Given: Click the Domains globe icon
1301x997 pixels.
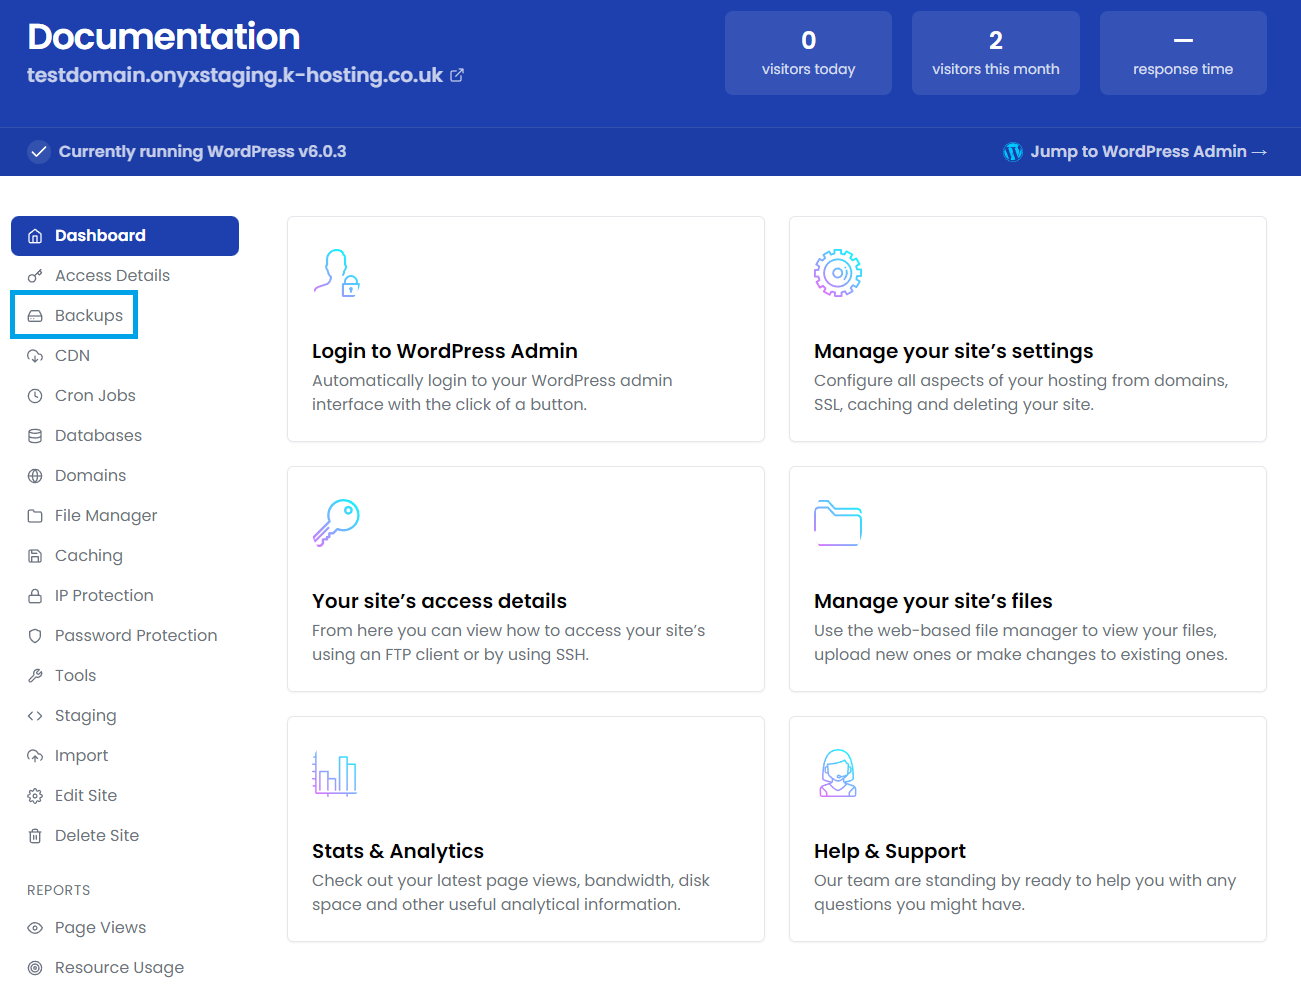Looking at the screenshot, I should click(x=36, y=475).
